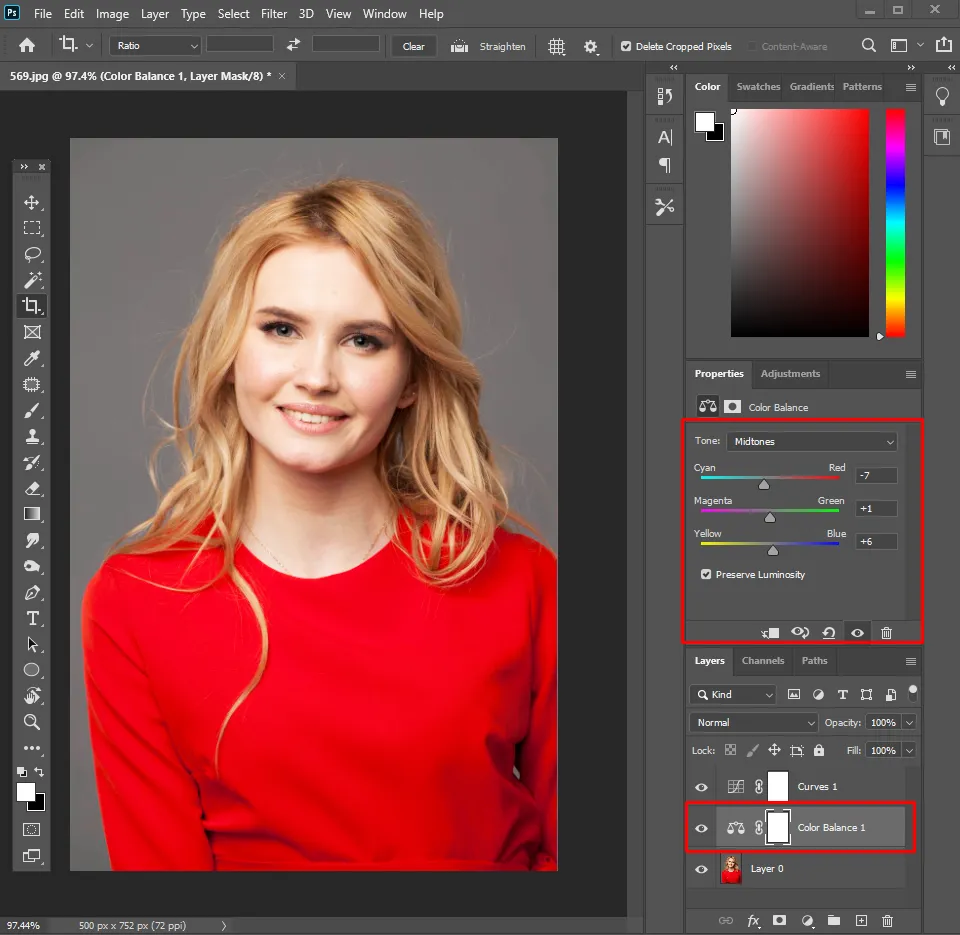
Task: Uncheck Preserve Luminosity checkbox
Action: (x=706, y=575)
